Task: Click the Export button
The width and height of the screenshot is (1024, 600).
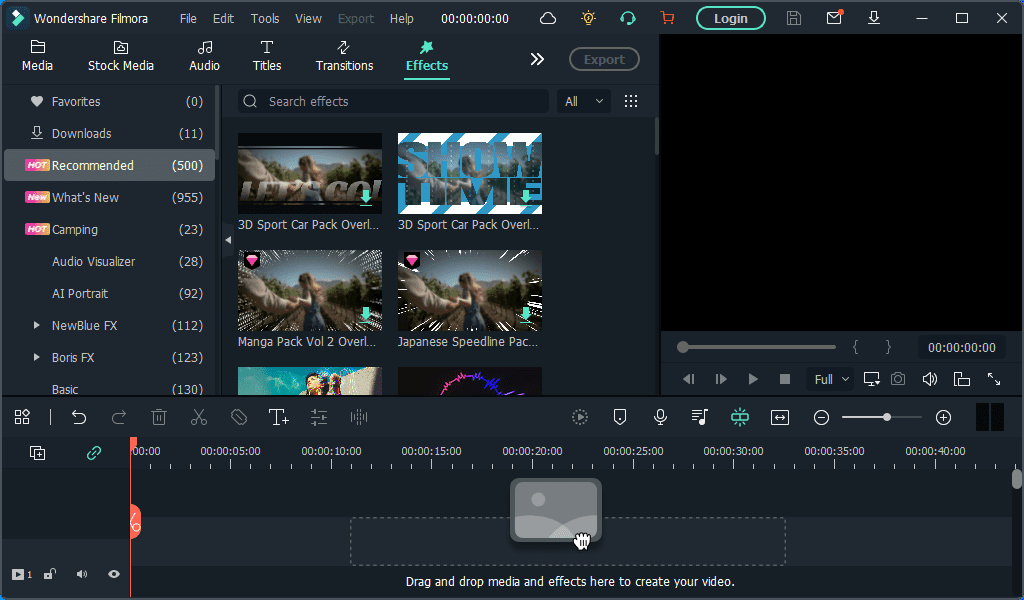Action: (x=604, y=59)
